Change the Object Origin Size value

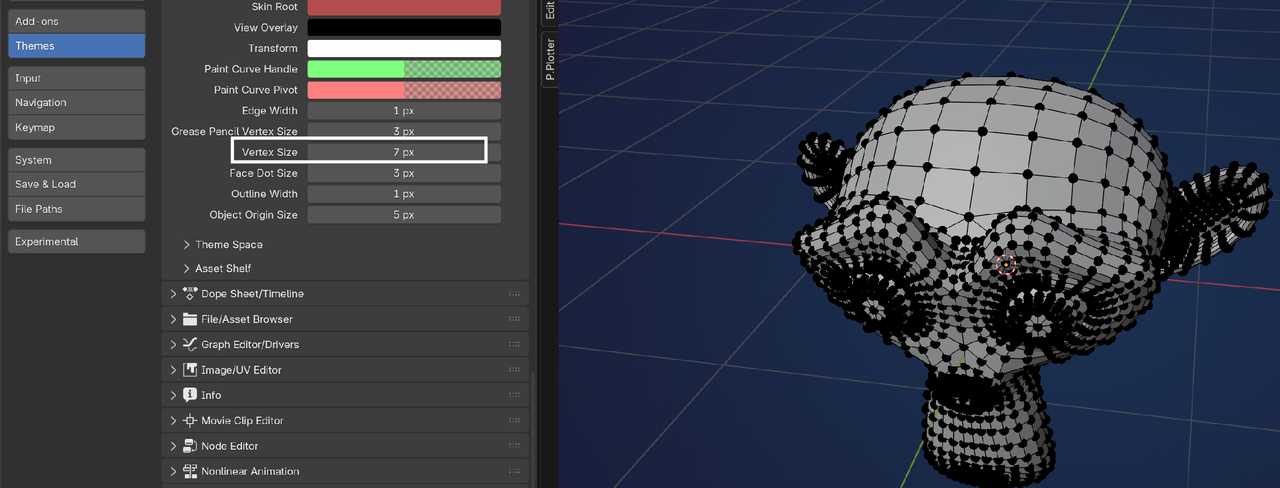(x=404, y=215)
